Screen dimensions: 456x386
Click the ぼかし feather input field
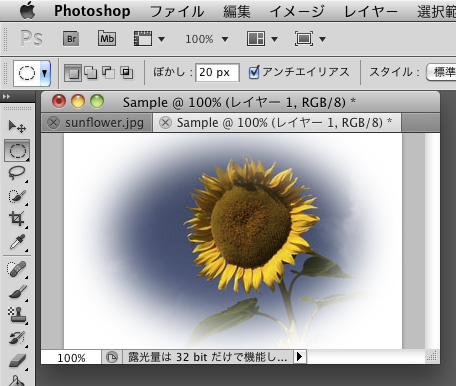(x=217, y=72)
